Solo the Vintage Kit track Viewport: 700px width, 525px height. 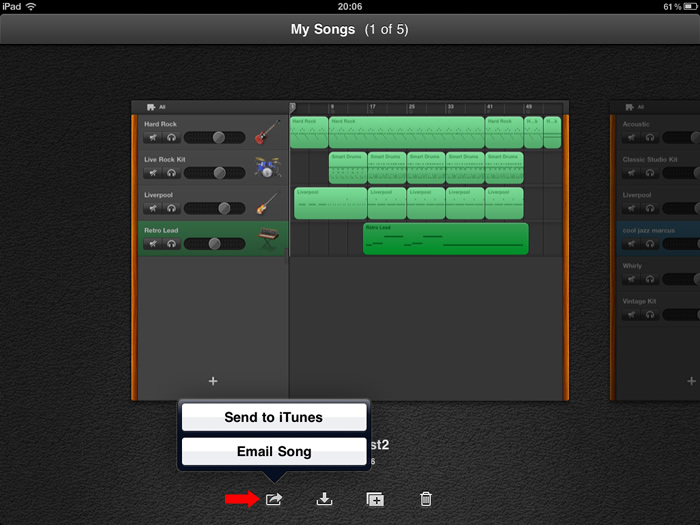click(650, 315)
